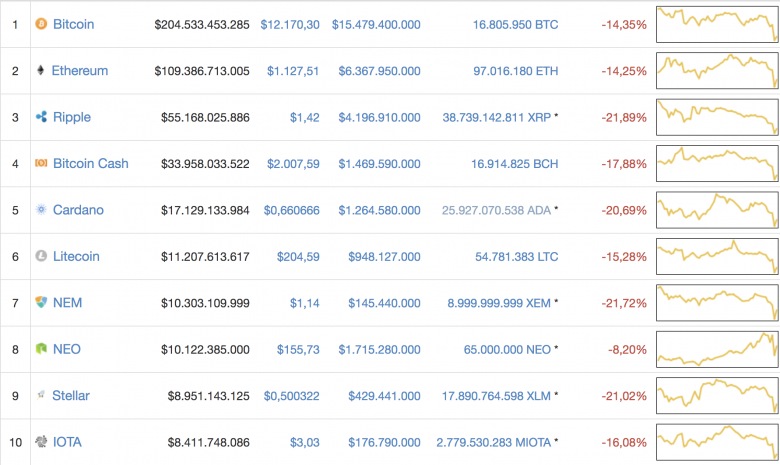Screen dimensions: 780x465
Task: Click the gray Litecoin coin icon
Action: pos(41,256)
